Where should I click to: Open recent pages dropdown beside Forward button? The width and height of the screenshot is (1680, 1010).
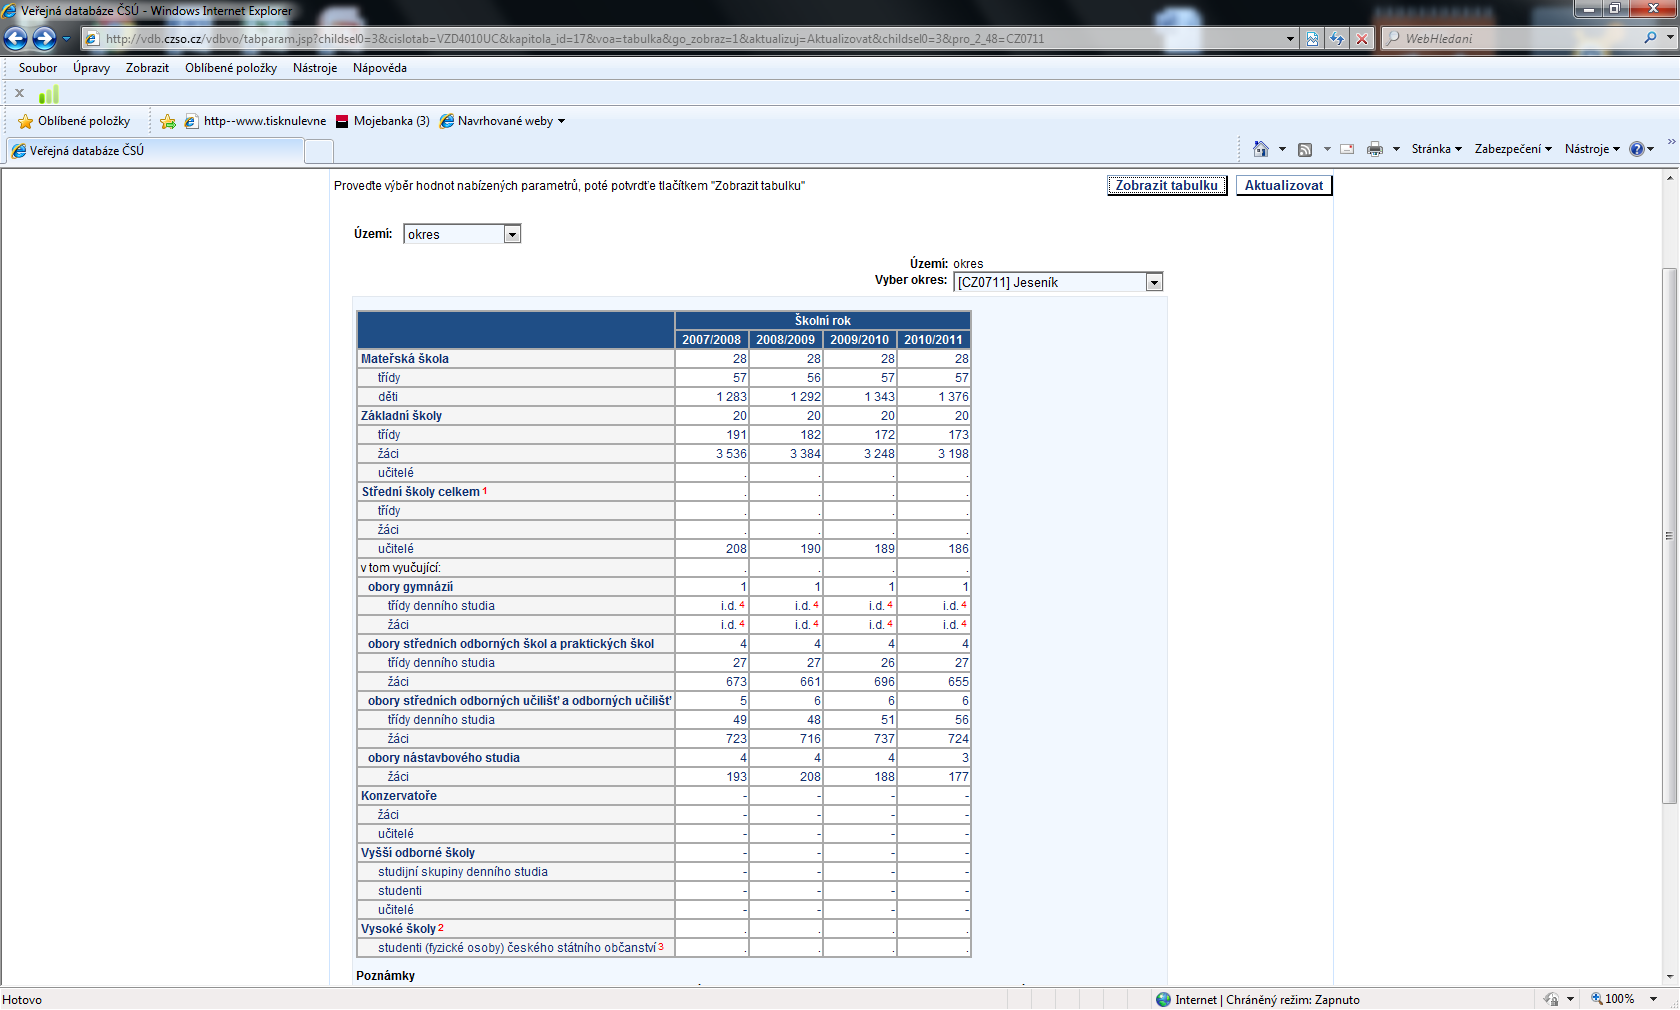[67, 39]
